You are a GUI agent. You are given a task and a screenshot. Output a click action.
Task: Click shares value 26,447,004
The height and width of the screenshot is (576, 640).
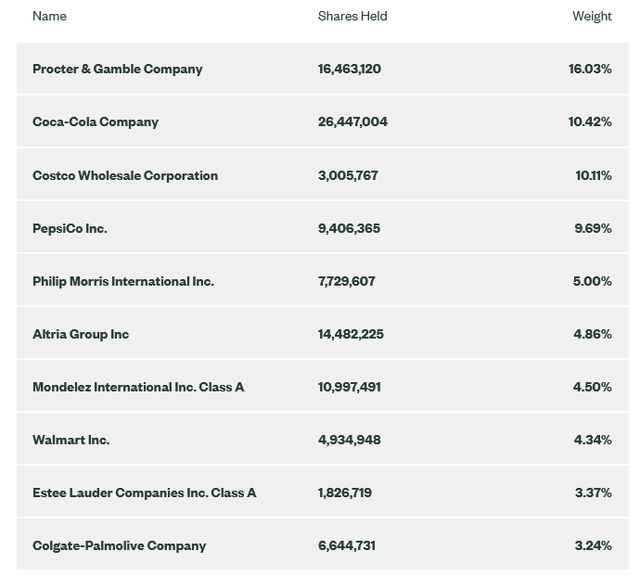point(353,122)
